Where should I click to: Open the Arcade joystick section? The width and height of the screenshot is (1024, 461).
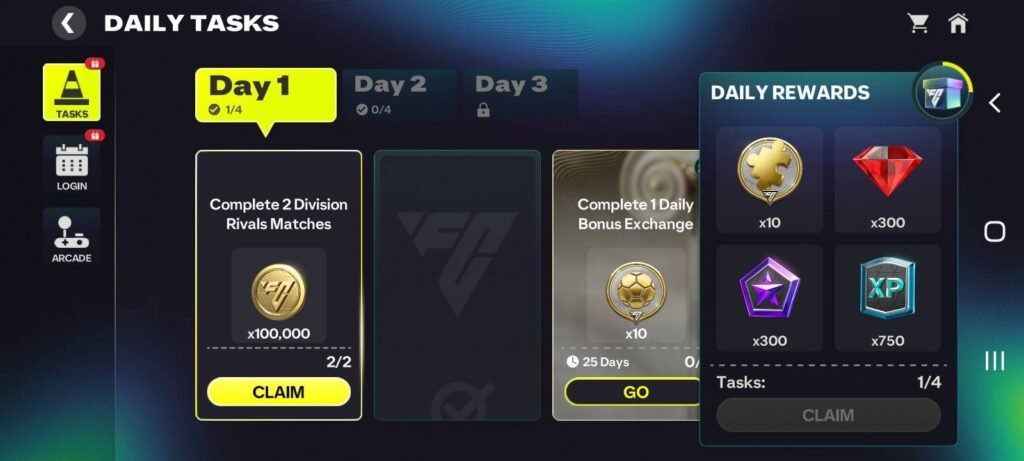tap(71, 237)
